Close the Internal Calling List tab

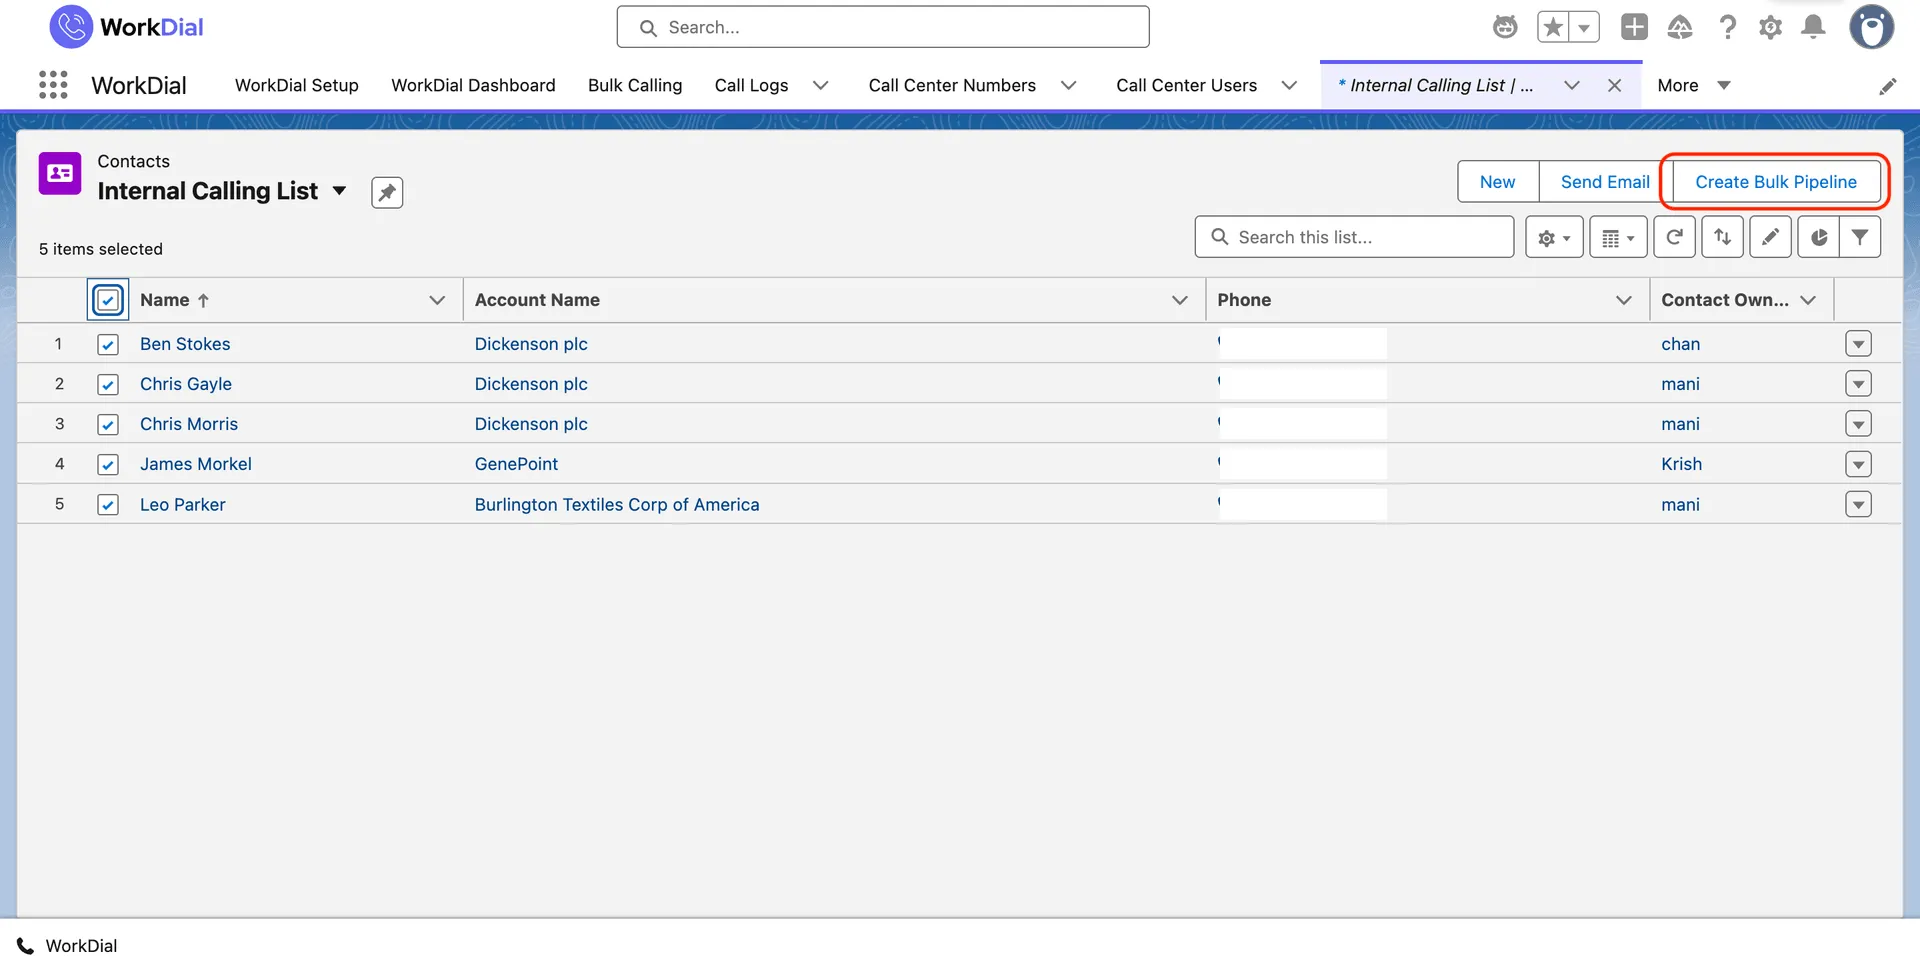click(1614, 85)
